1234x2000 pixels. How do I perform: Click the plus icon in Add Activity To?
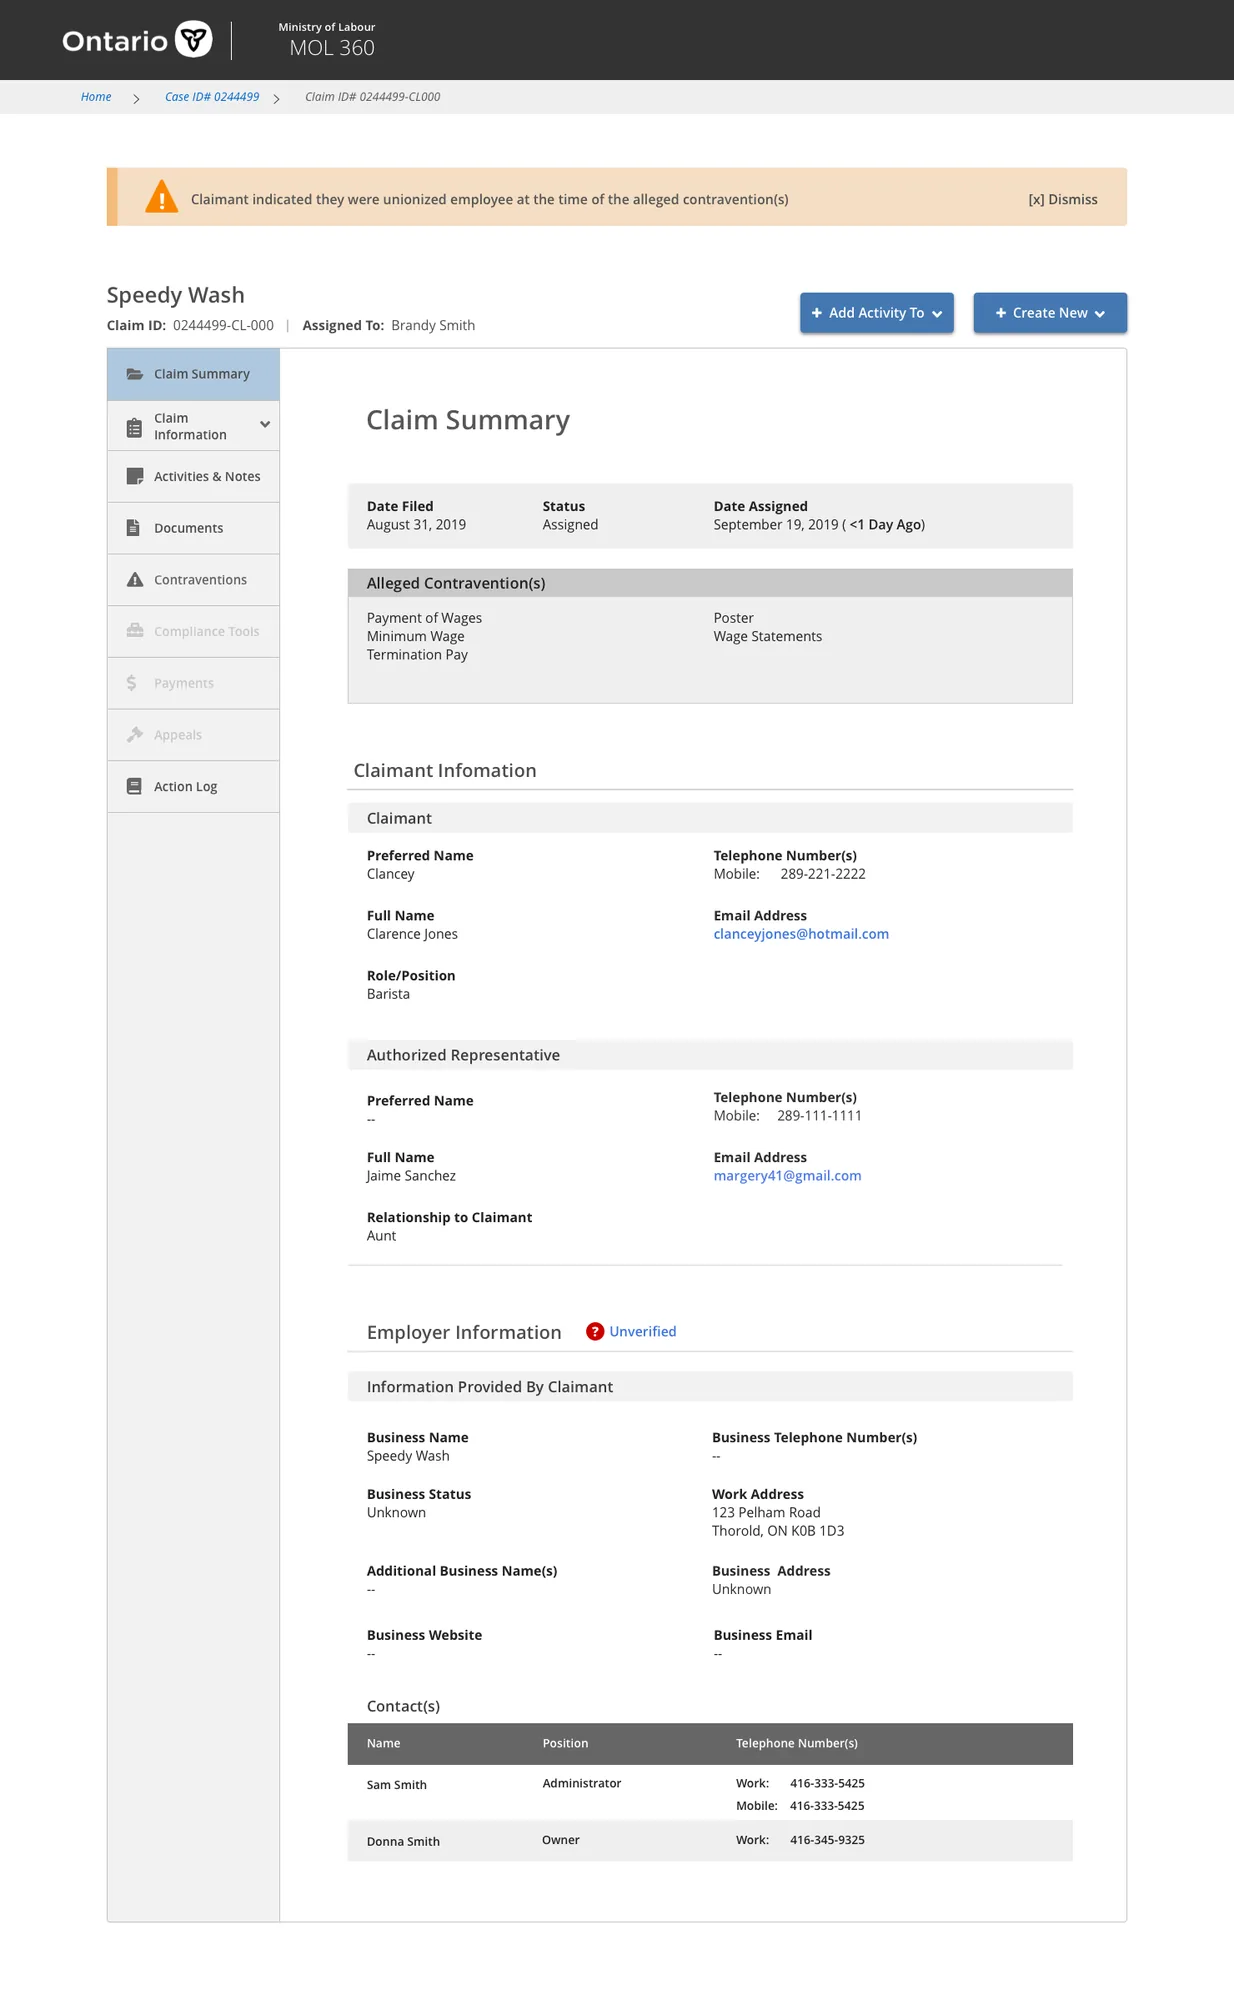(x=817, y=313)
